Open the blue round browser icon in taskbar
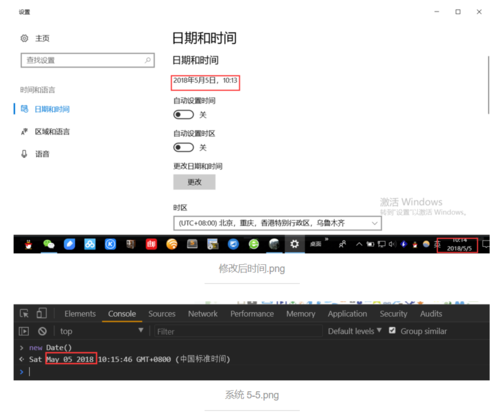The image size is (500, 412). click(233, 244)
